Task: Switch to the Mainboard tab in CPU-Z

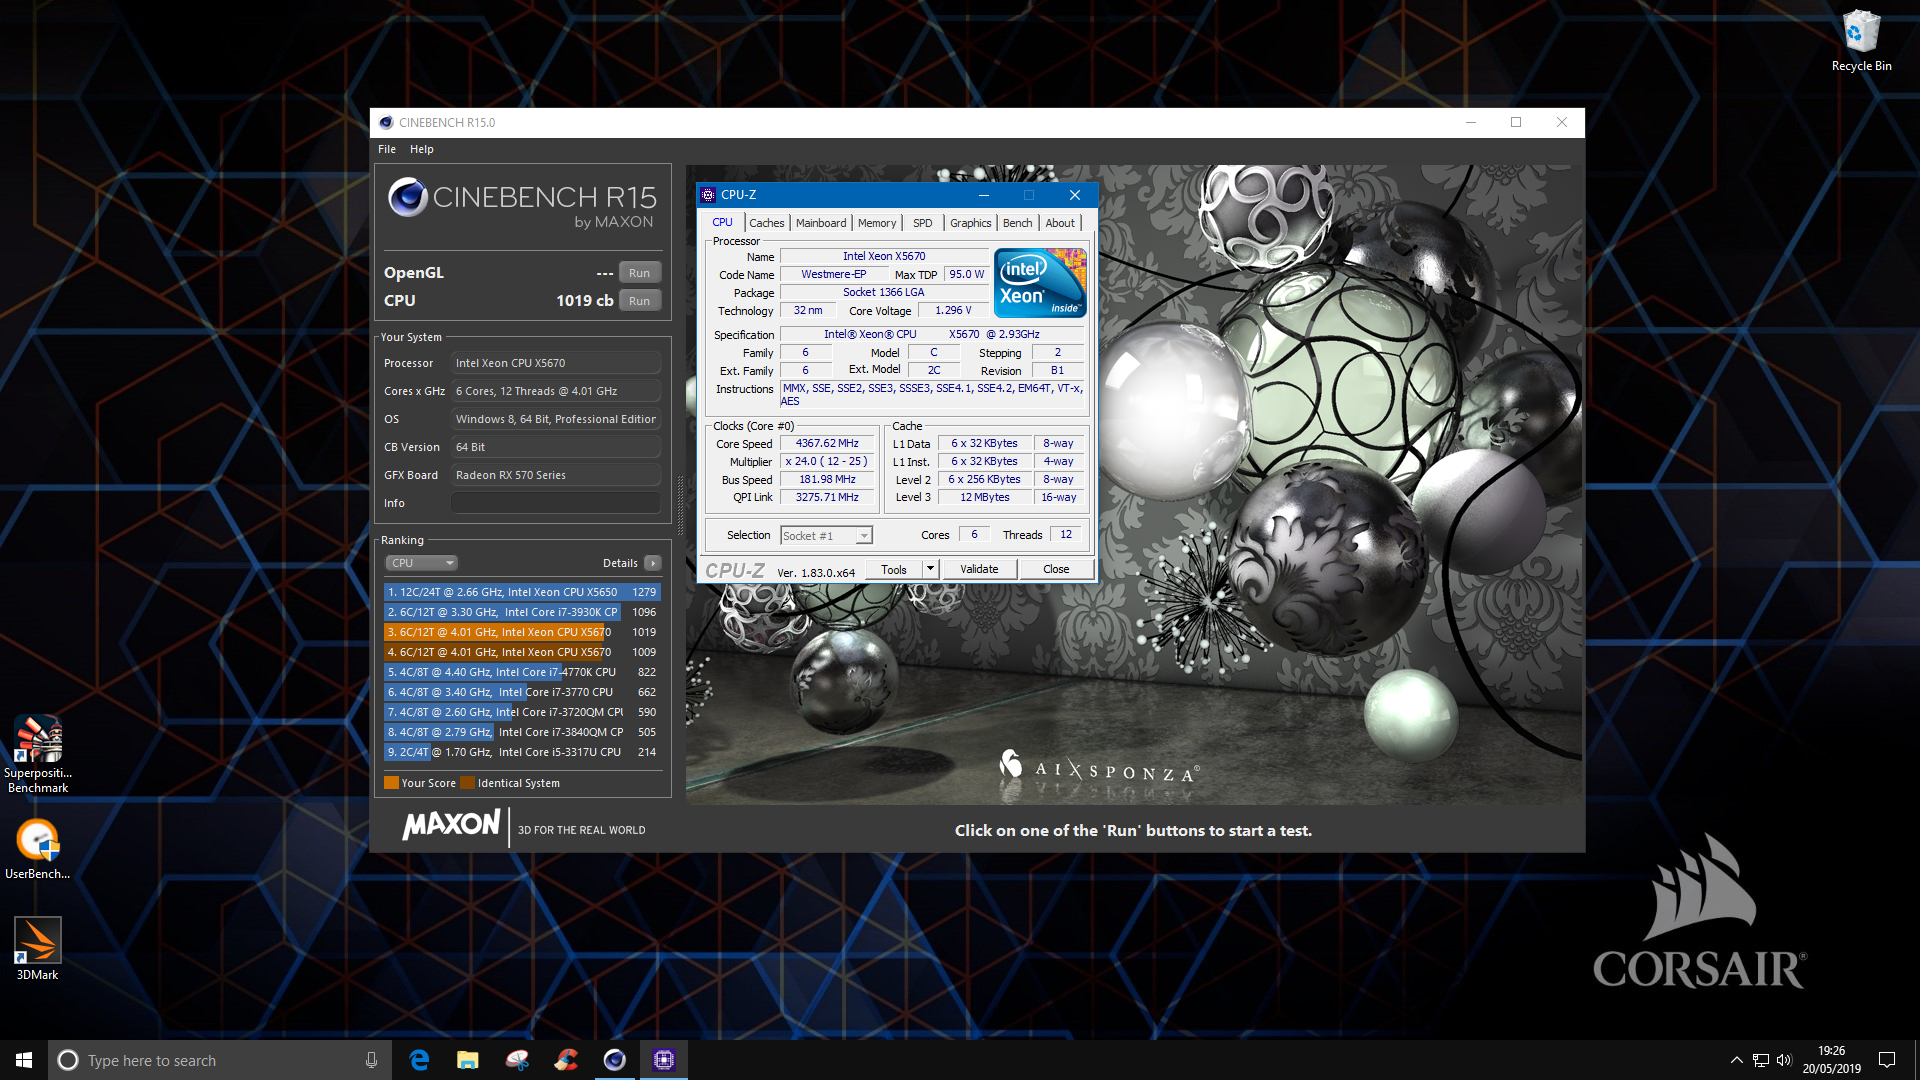Action: click(x=821, y=223)
